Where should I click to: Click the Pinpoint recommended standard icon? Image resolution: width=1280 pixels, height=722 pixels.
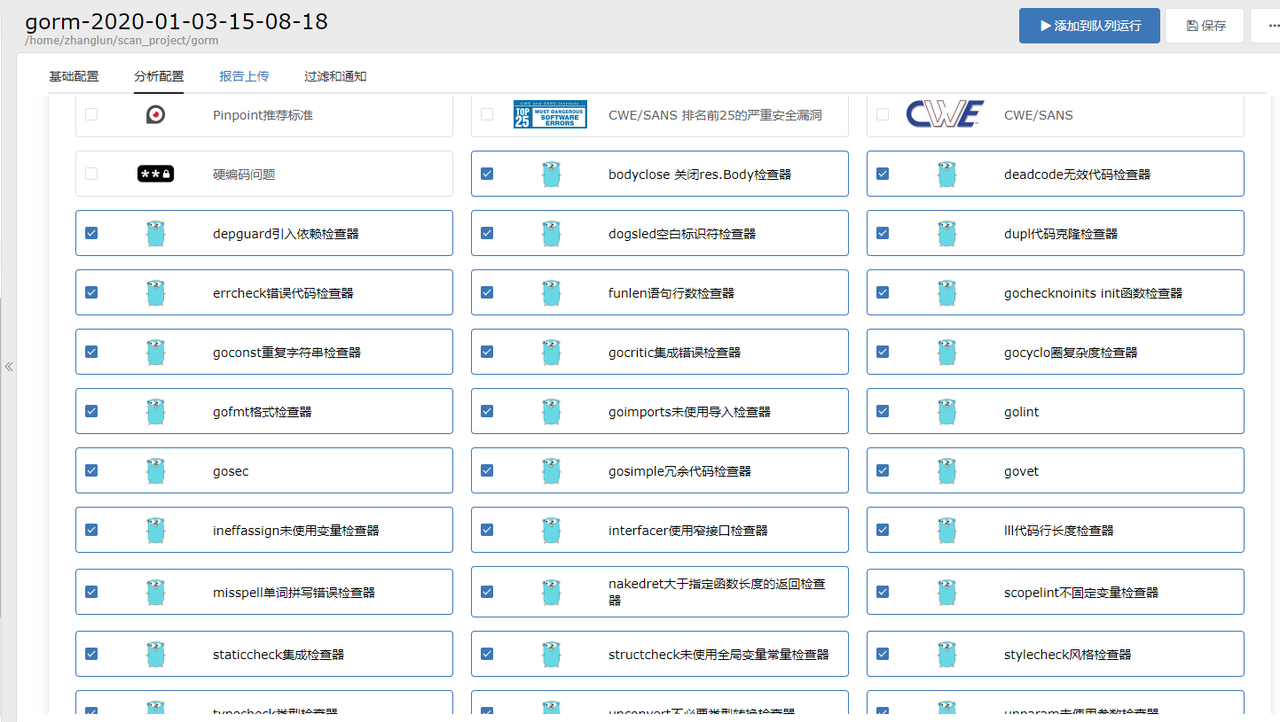(155, 115)
